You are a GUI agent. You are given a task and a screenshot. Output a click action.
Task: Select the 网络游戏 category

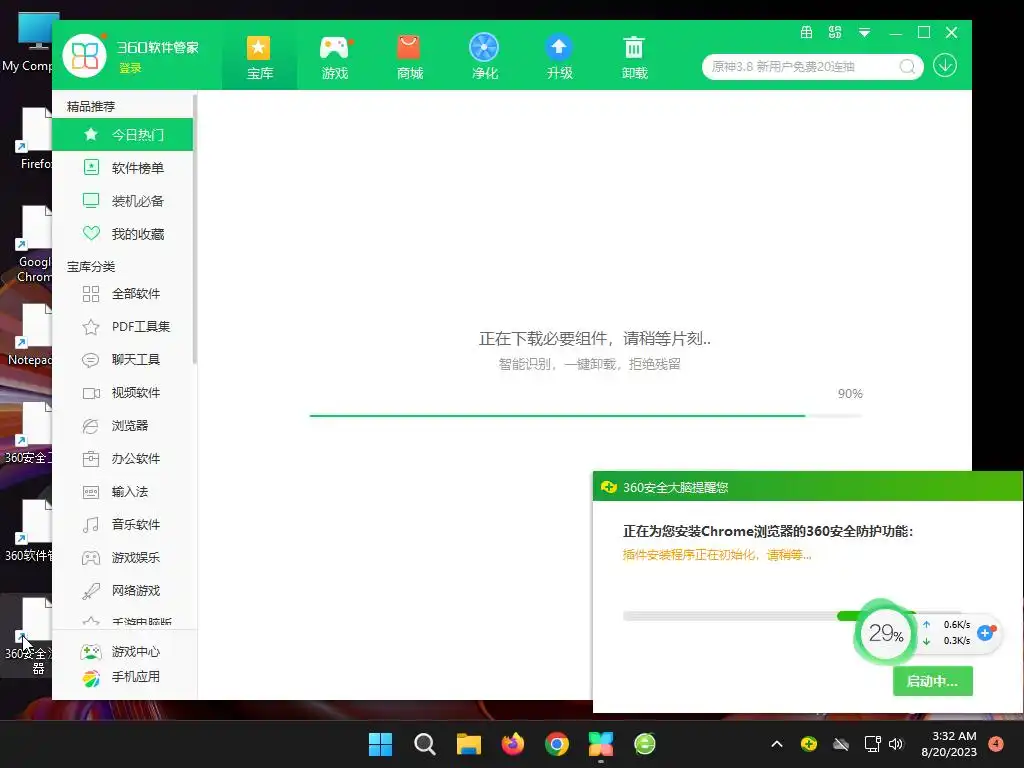tap(123, 590)
